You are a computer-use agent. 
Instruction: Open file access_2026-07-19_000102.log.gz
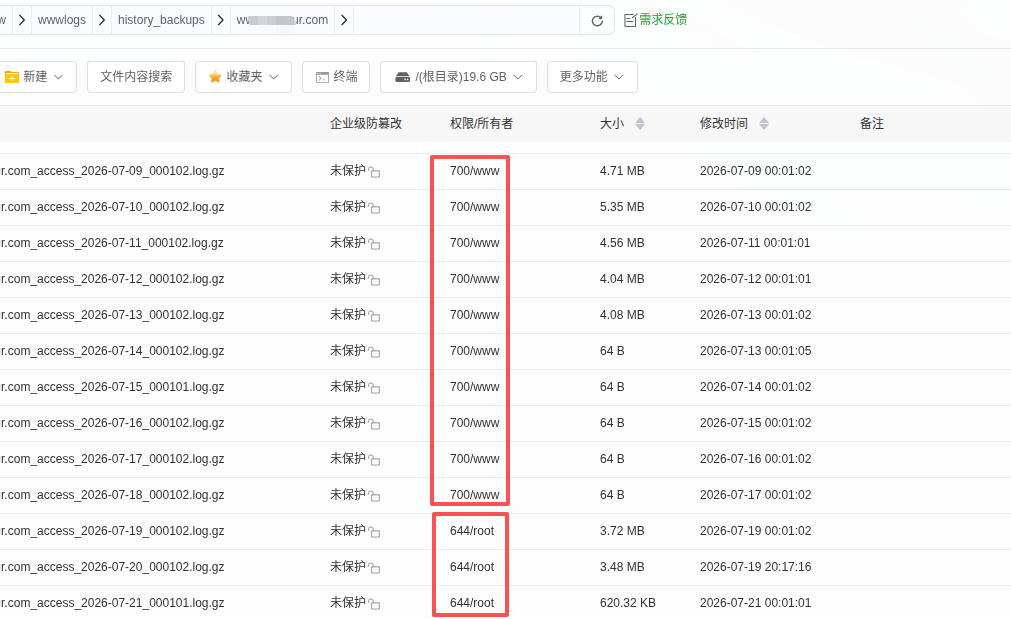[x=112, y=531]
